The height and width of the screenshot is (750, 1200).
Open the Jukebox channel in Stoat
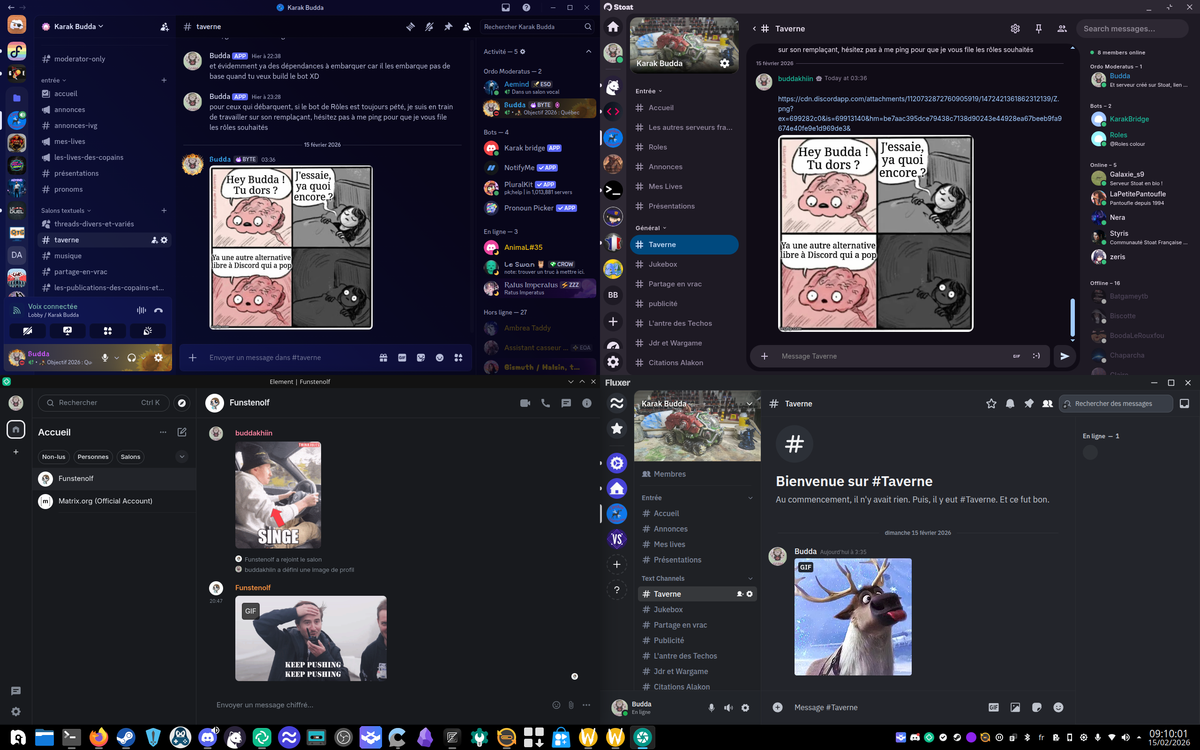point(663,264)
